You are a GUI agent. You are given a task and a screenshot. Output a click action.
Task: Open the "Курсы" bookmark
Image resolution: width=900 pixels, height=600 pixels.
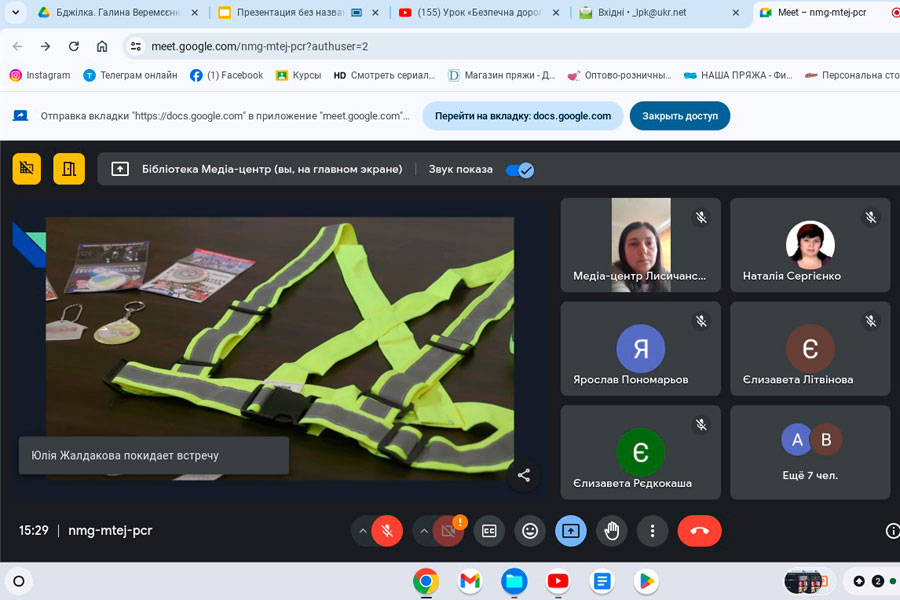(298, 75)
